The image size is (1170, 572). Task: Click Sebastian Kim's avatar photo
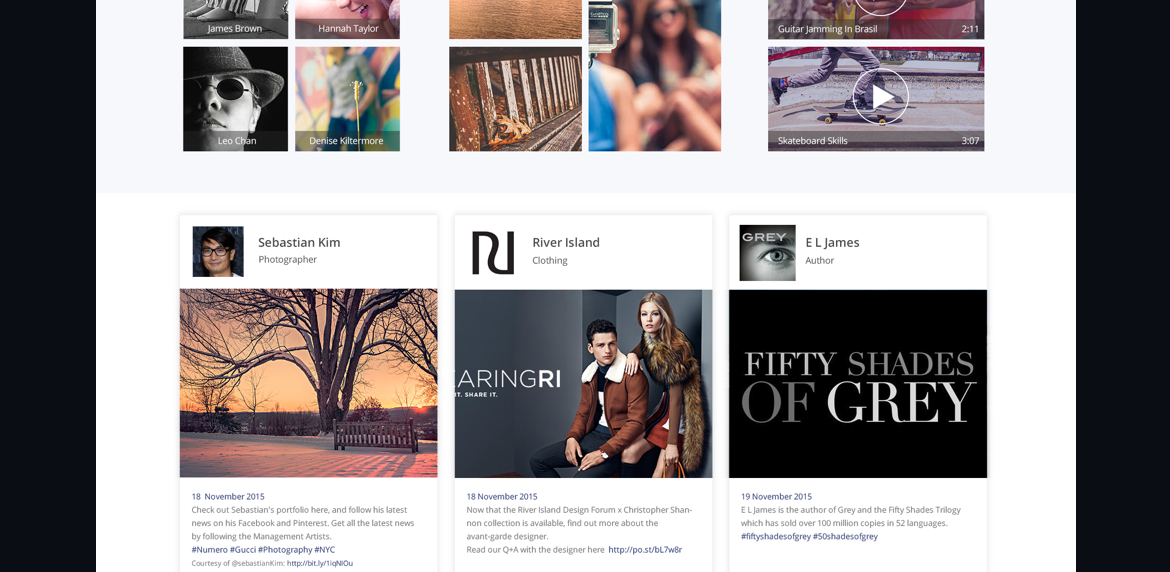pos(218,251)
